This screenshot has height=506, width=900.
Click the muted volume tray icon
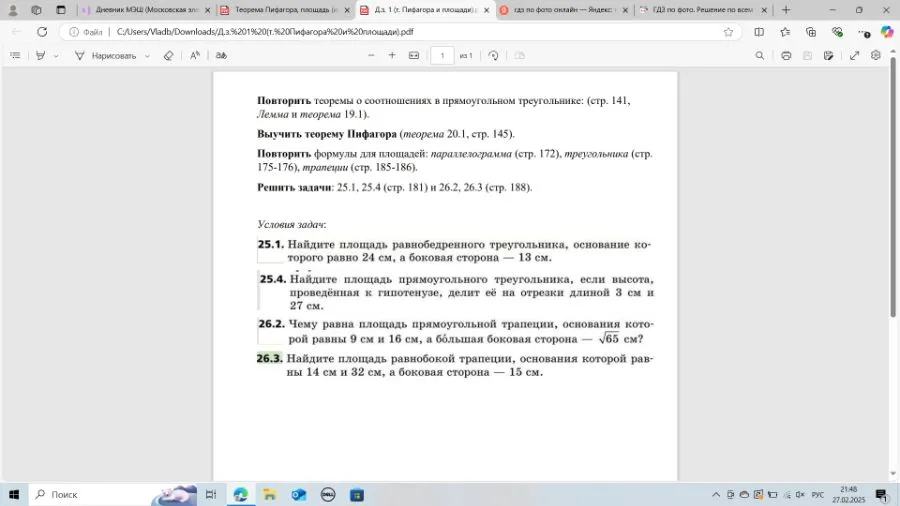click(800, 495)
